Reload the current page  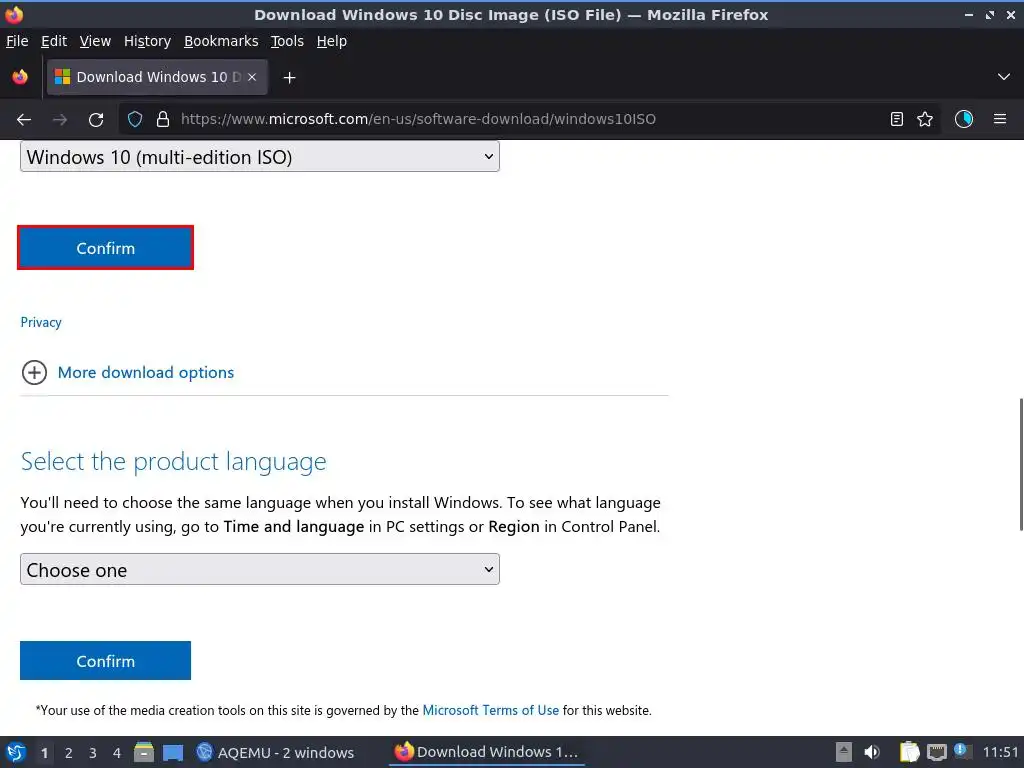(x=96, y=120)
